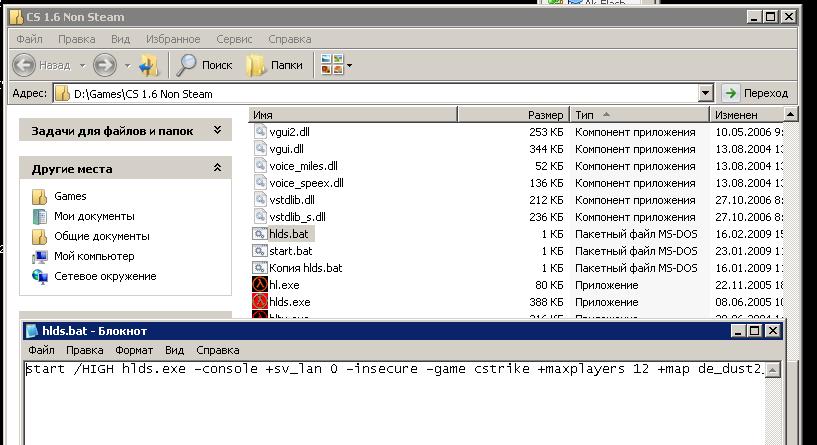
Task: Open Общие документы link
Action: (x=102, y=236)
